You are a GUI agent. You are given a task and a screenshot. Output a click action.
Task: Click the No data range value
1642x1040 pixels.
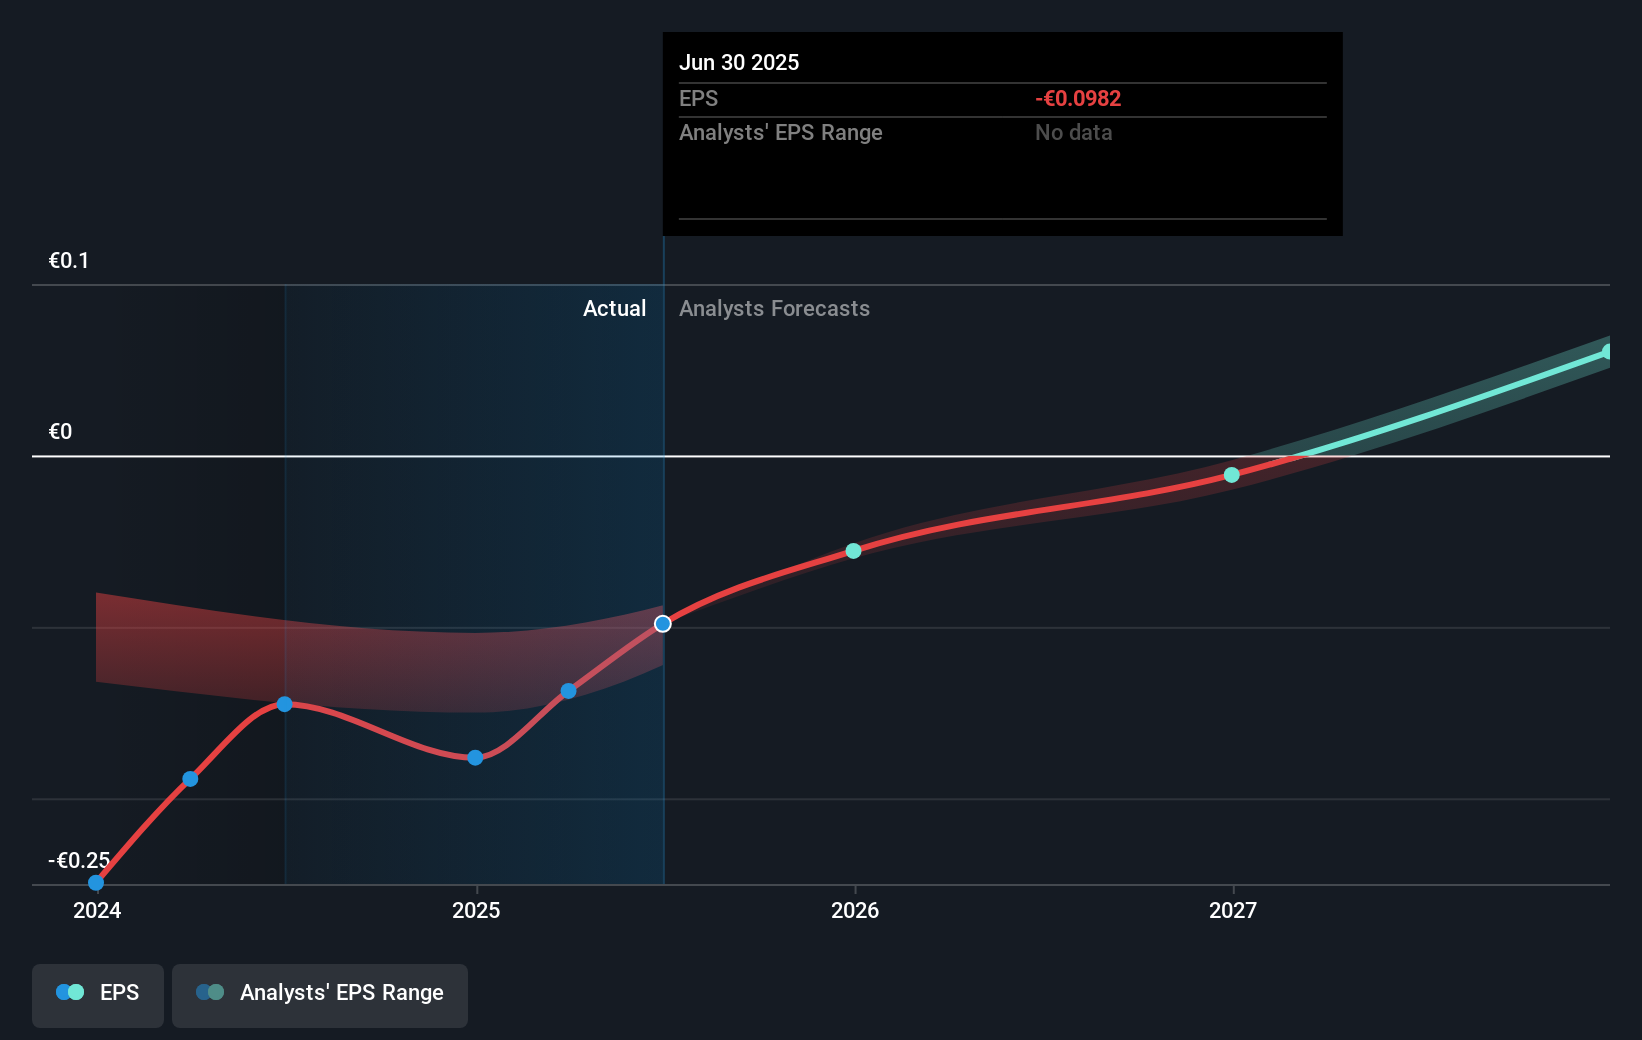click(1073, 132)
